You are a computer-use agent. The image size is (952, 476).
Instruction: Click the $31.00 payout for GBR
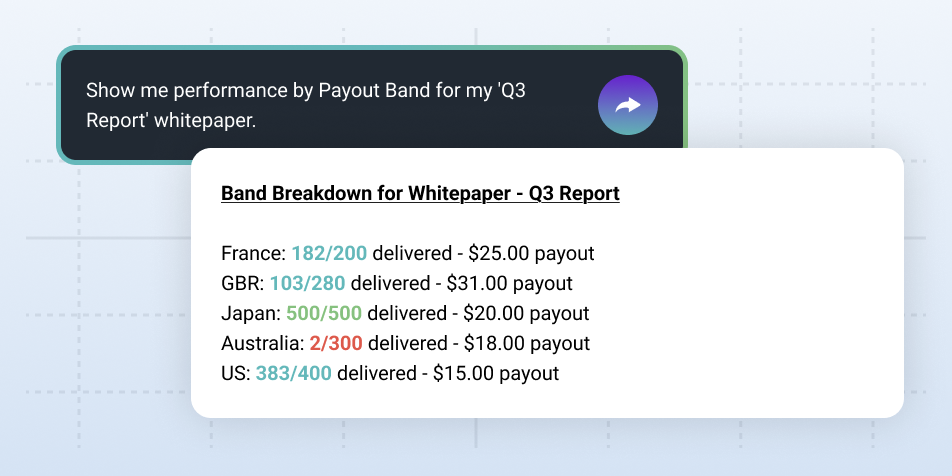click(478, 283)
